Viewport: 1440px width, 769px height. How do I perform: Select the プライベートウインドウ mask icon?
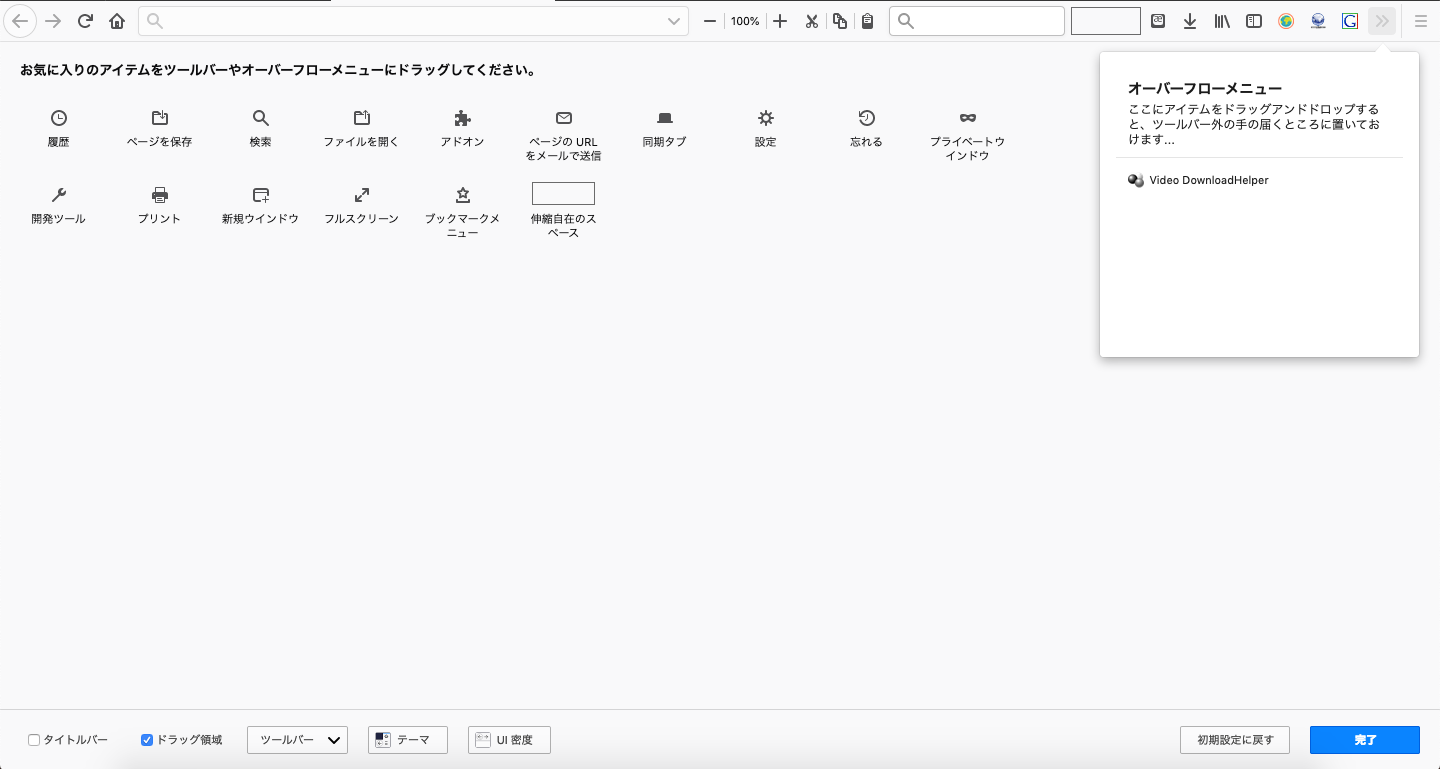[967, 118]
